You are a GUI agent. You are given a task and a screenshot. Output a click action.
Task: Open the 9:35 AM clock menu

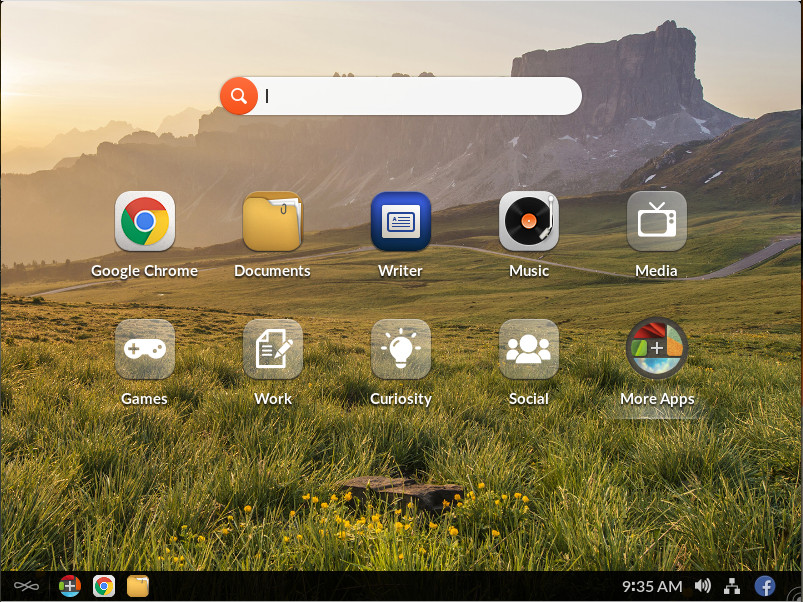tap(651, 586)
